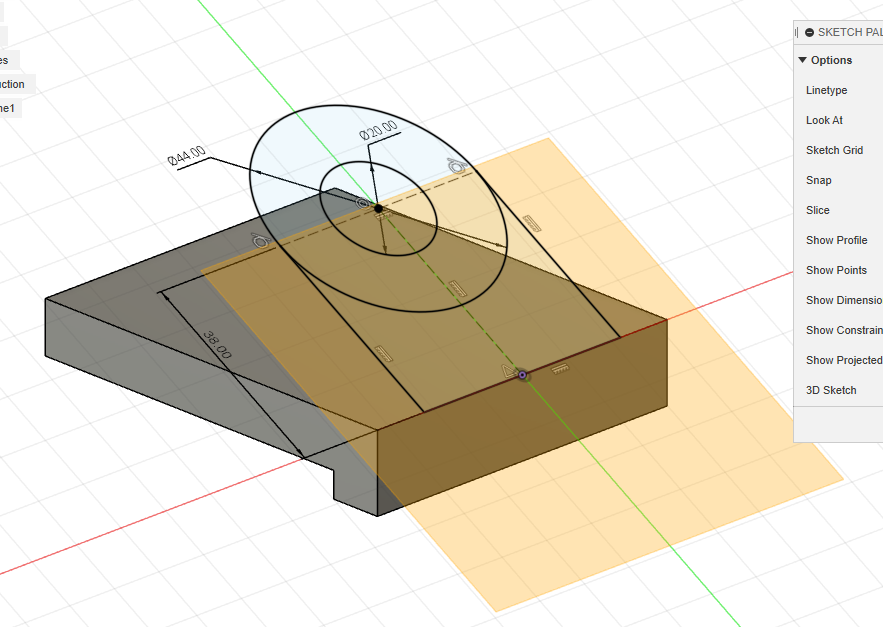Select the Ø20.00 diameter dimension
The image size is (883, 627).
point(378,132)
